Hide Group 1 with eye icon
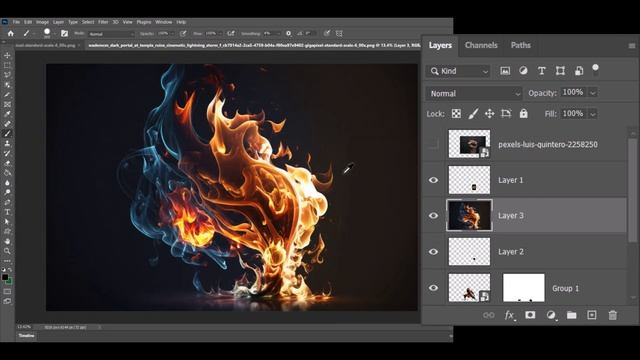 [x=433, y=288]
